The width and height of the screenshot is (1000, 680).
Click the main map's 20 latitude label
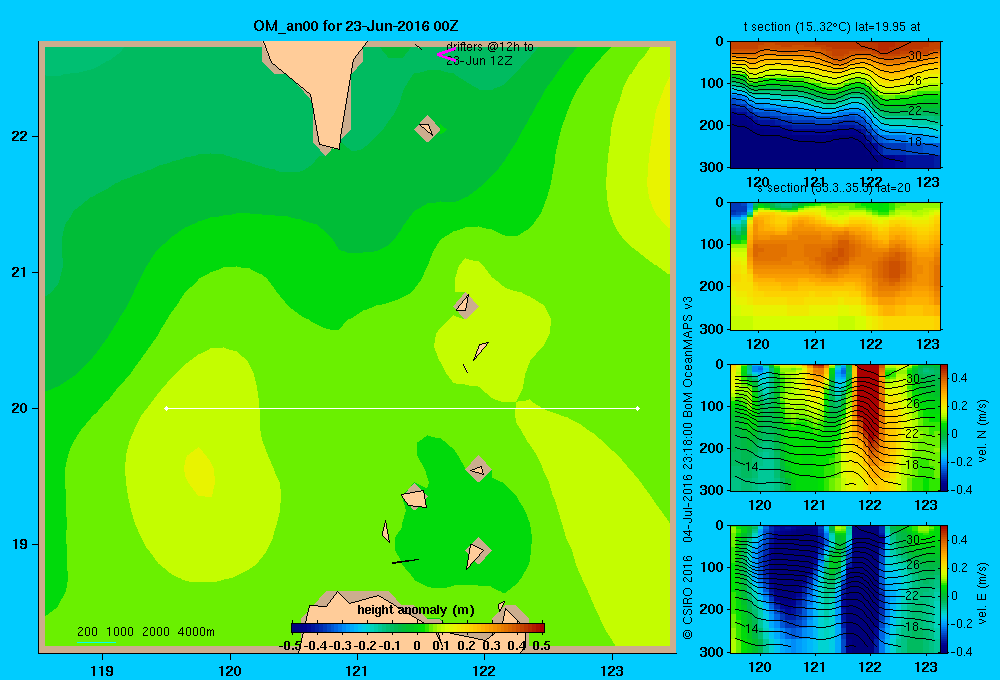click(x=20, y=408)
